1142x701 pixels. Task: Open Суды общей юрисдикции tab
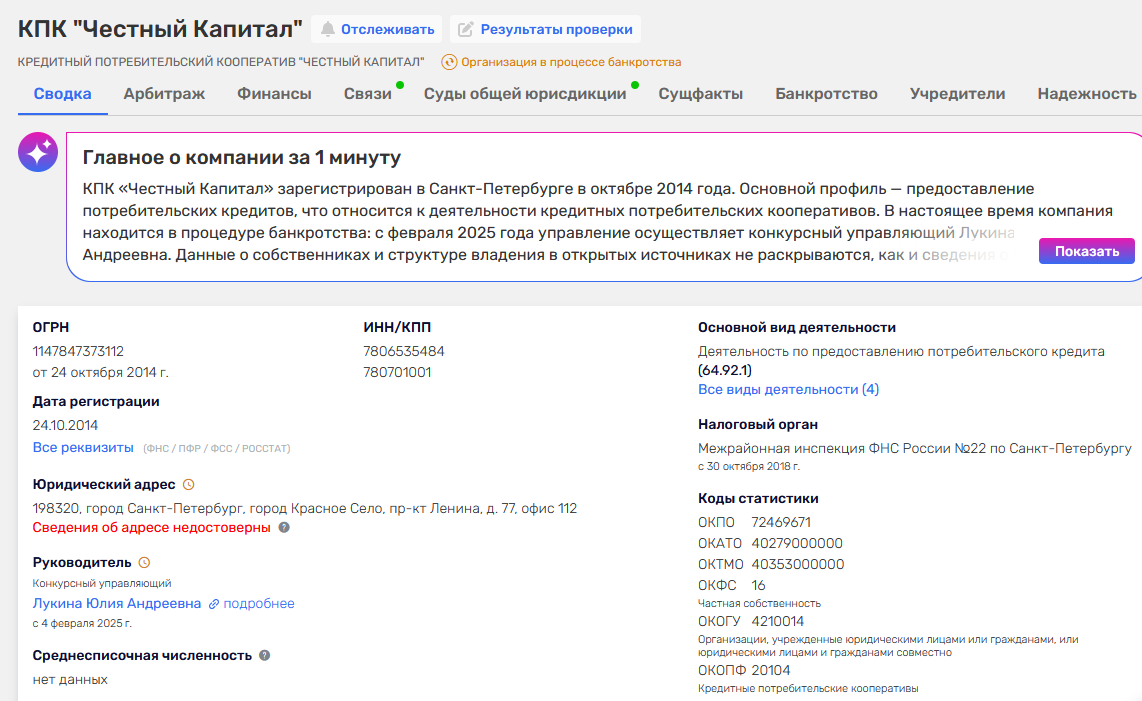pos(525,94)
